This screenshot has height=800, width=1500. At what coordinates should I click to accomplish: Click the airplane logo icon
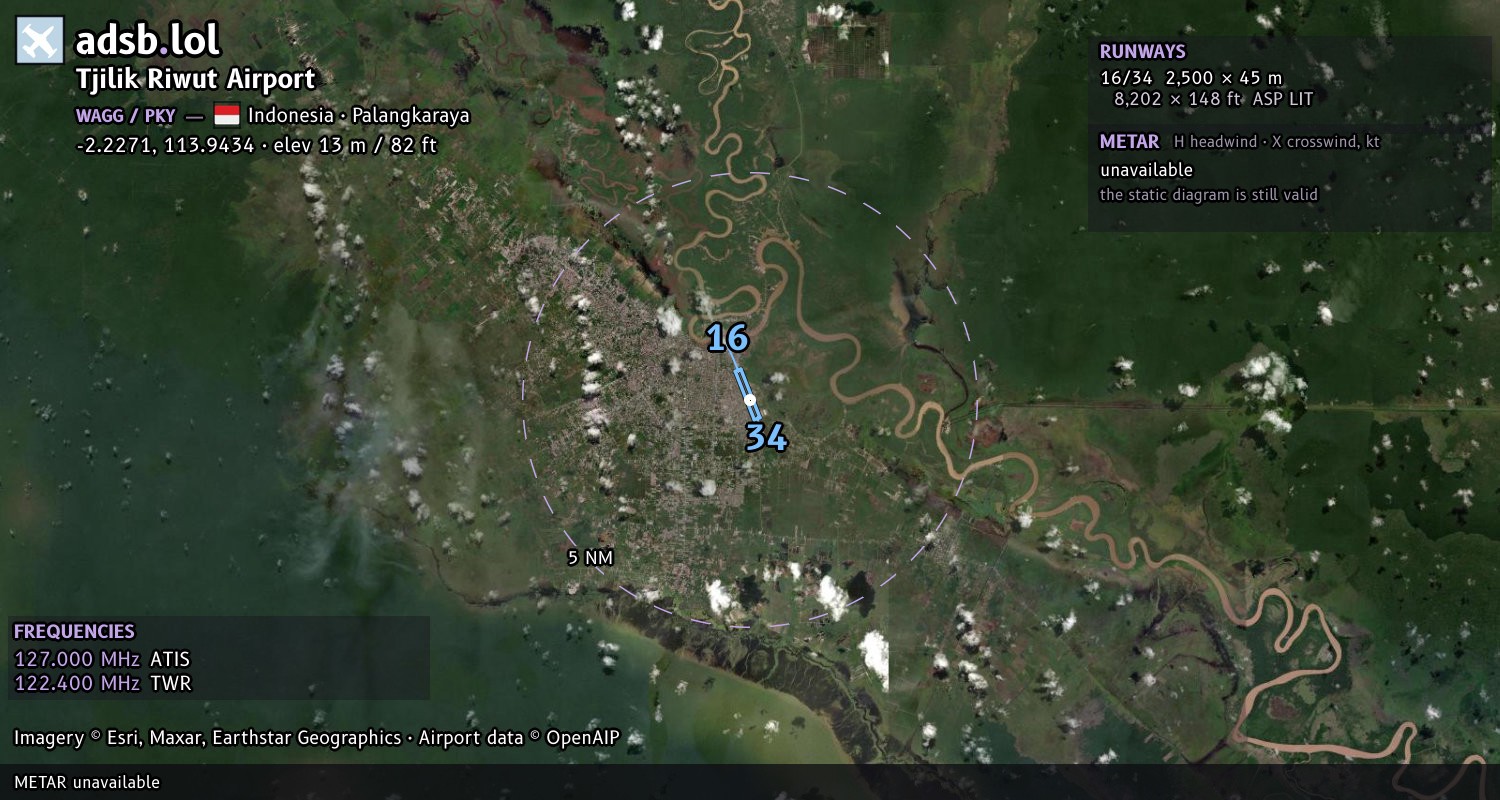[x=40, y=41]
